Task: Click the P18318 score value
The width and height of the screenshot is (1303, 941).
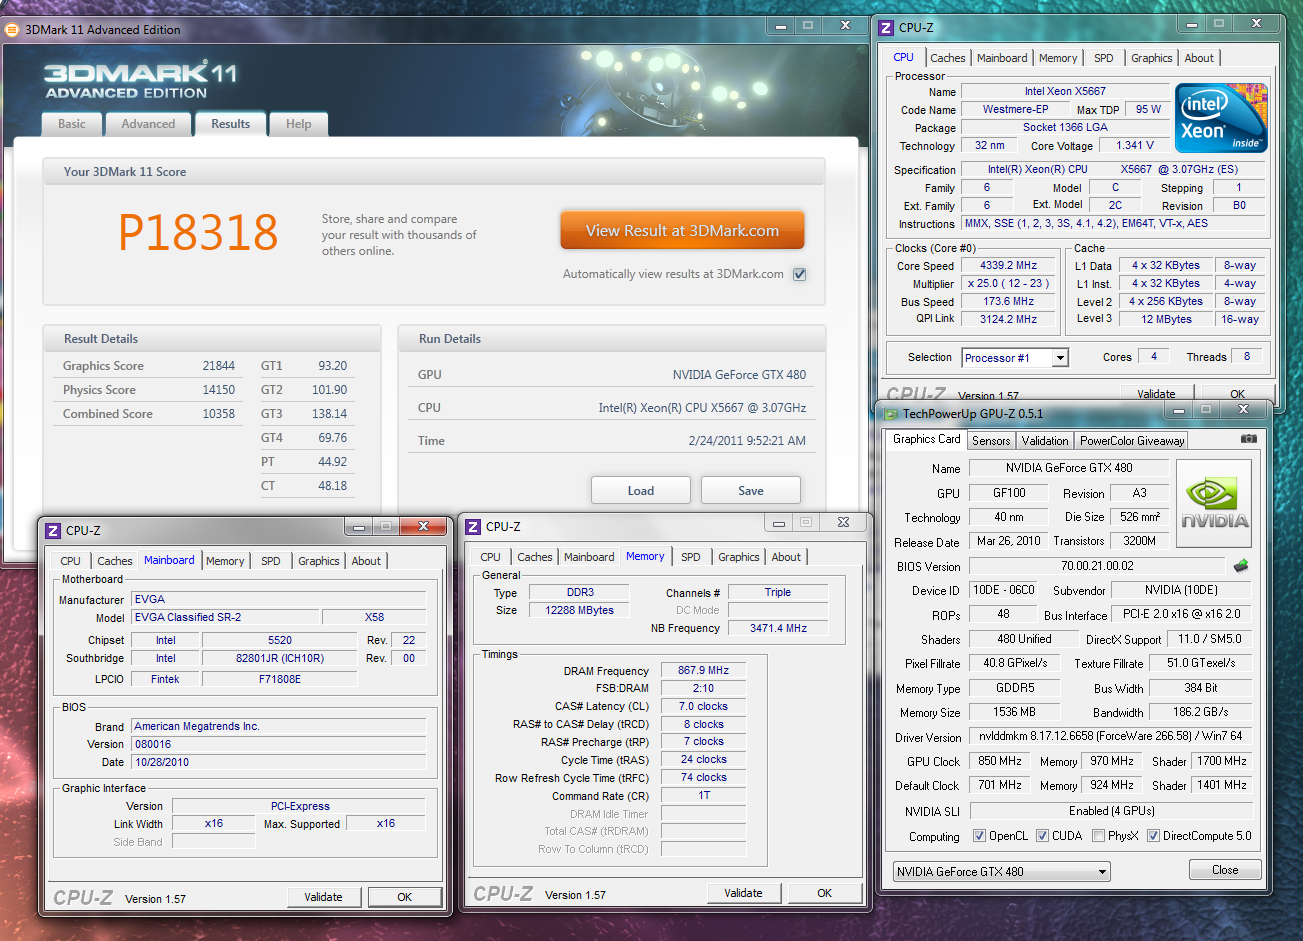Action: point(198,232)
